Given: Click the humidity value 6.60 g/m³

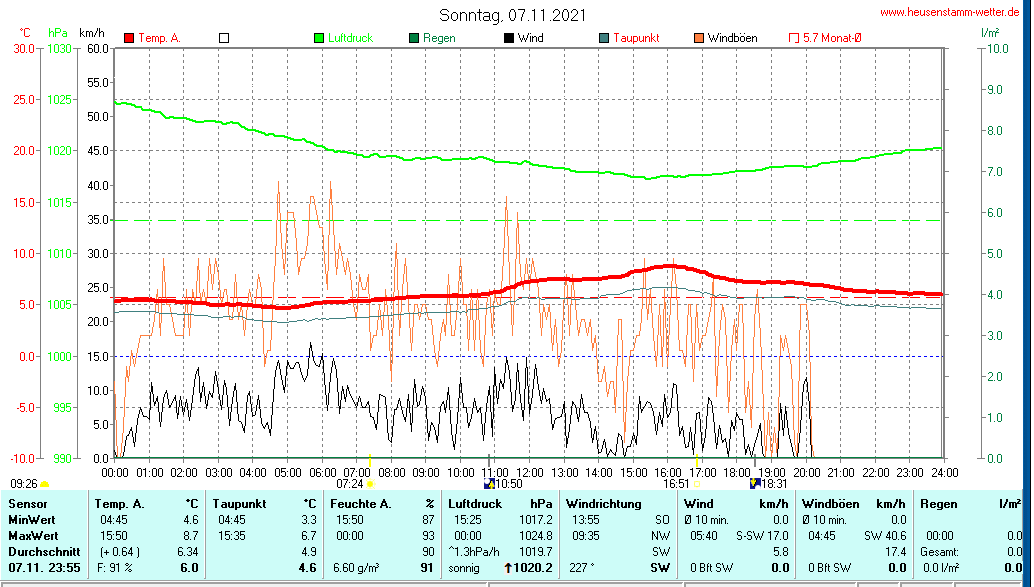Looking at the screenshot, I should (356, 568).
